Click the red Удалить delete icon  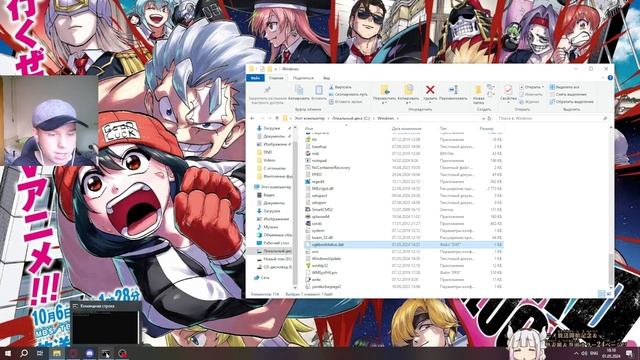[430, 89]
